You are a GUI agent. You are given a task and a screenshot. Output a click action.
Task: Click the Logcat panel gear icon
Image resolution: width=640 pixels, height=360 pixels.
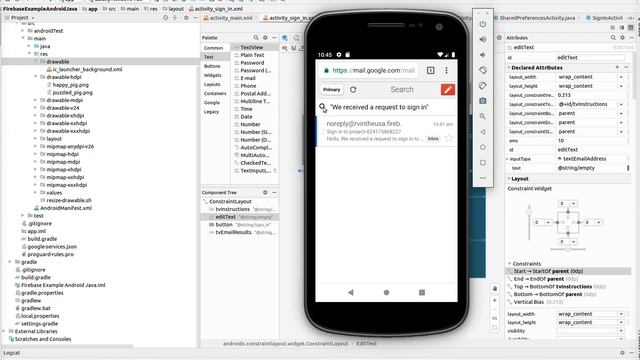pos(622,353)
